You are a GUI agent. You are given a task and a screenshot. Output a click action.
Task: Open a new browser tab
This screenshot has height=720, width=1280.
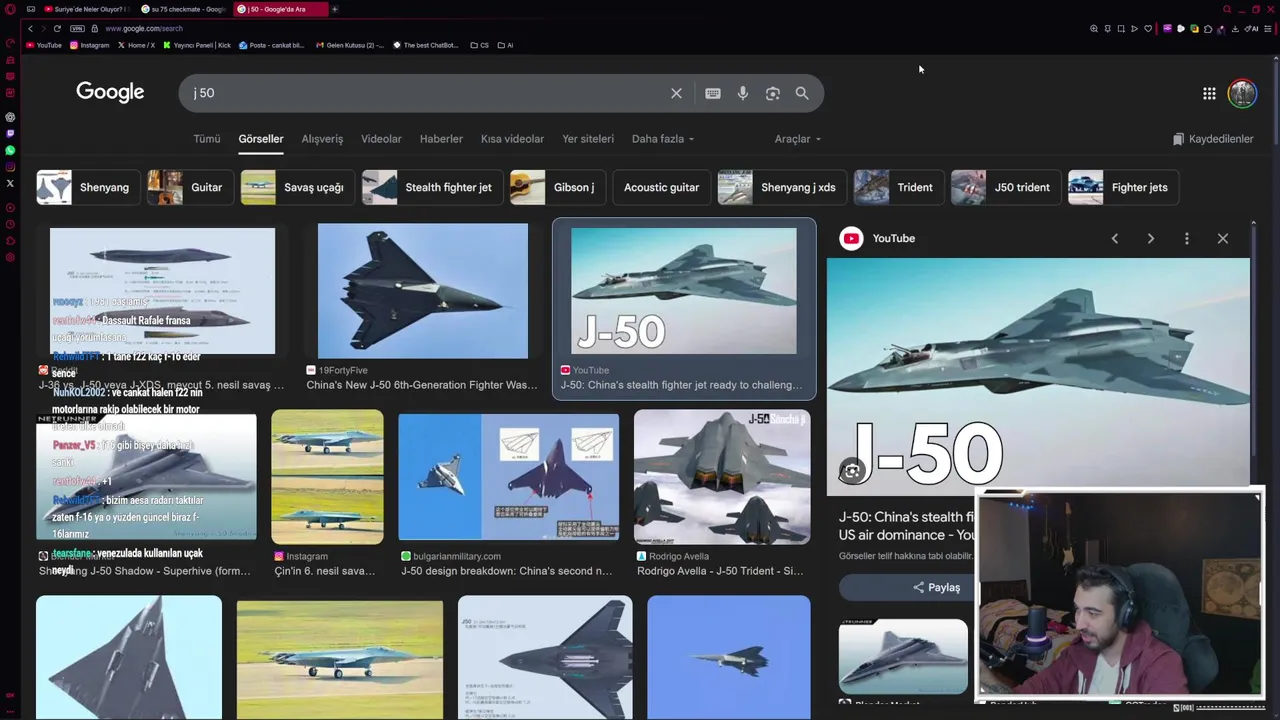pos(335,9)
